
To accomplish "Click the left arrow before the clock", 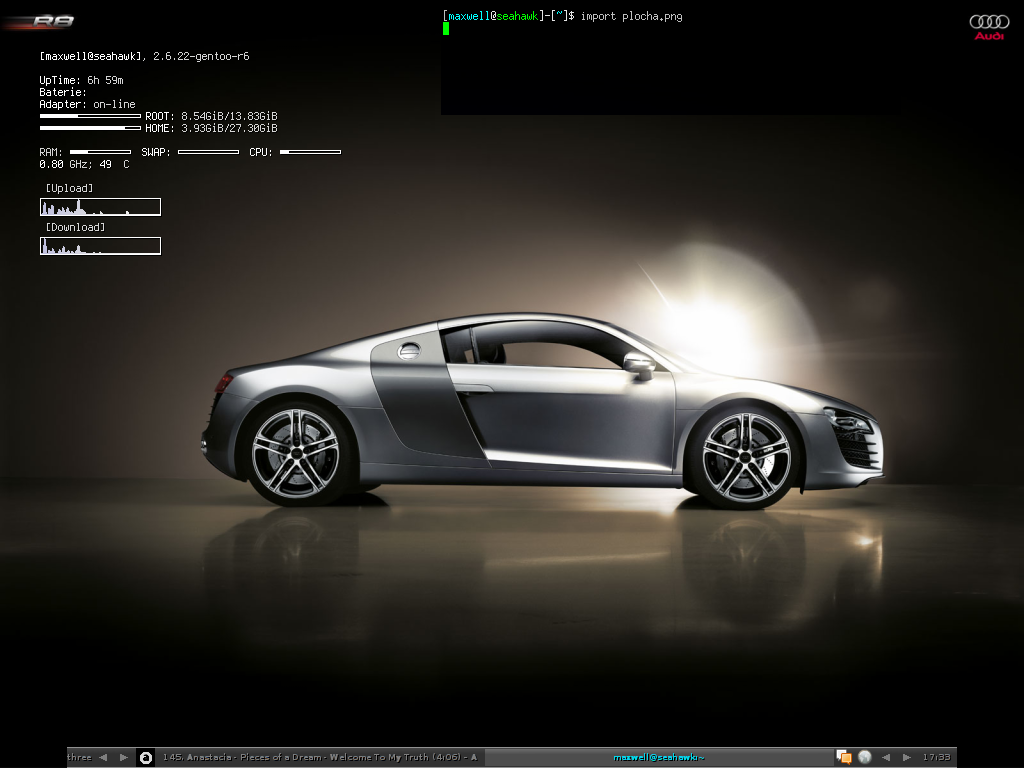I will tap(886, 757).
